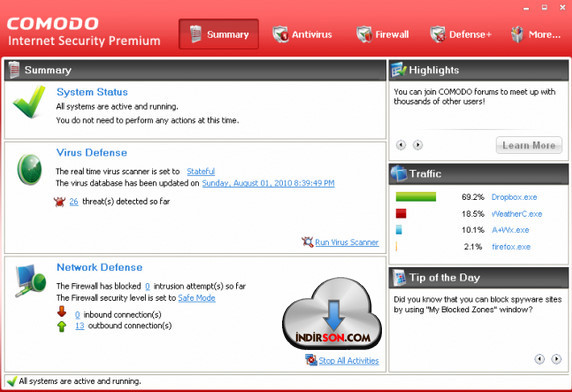Show next Highlights item

[x=418, y=145]
